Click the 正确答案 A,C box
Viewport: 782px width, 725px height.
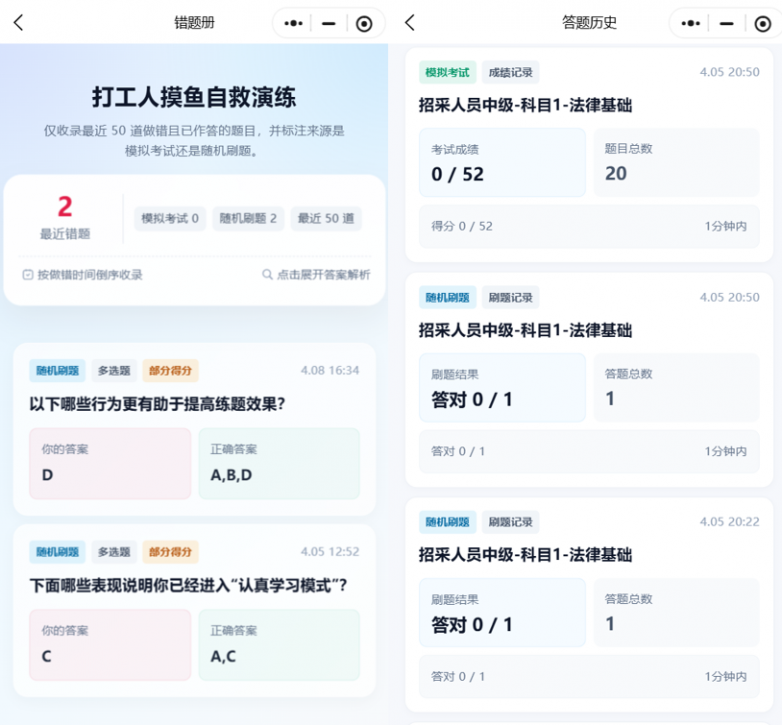pos(279,645)
